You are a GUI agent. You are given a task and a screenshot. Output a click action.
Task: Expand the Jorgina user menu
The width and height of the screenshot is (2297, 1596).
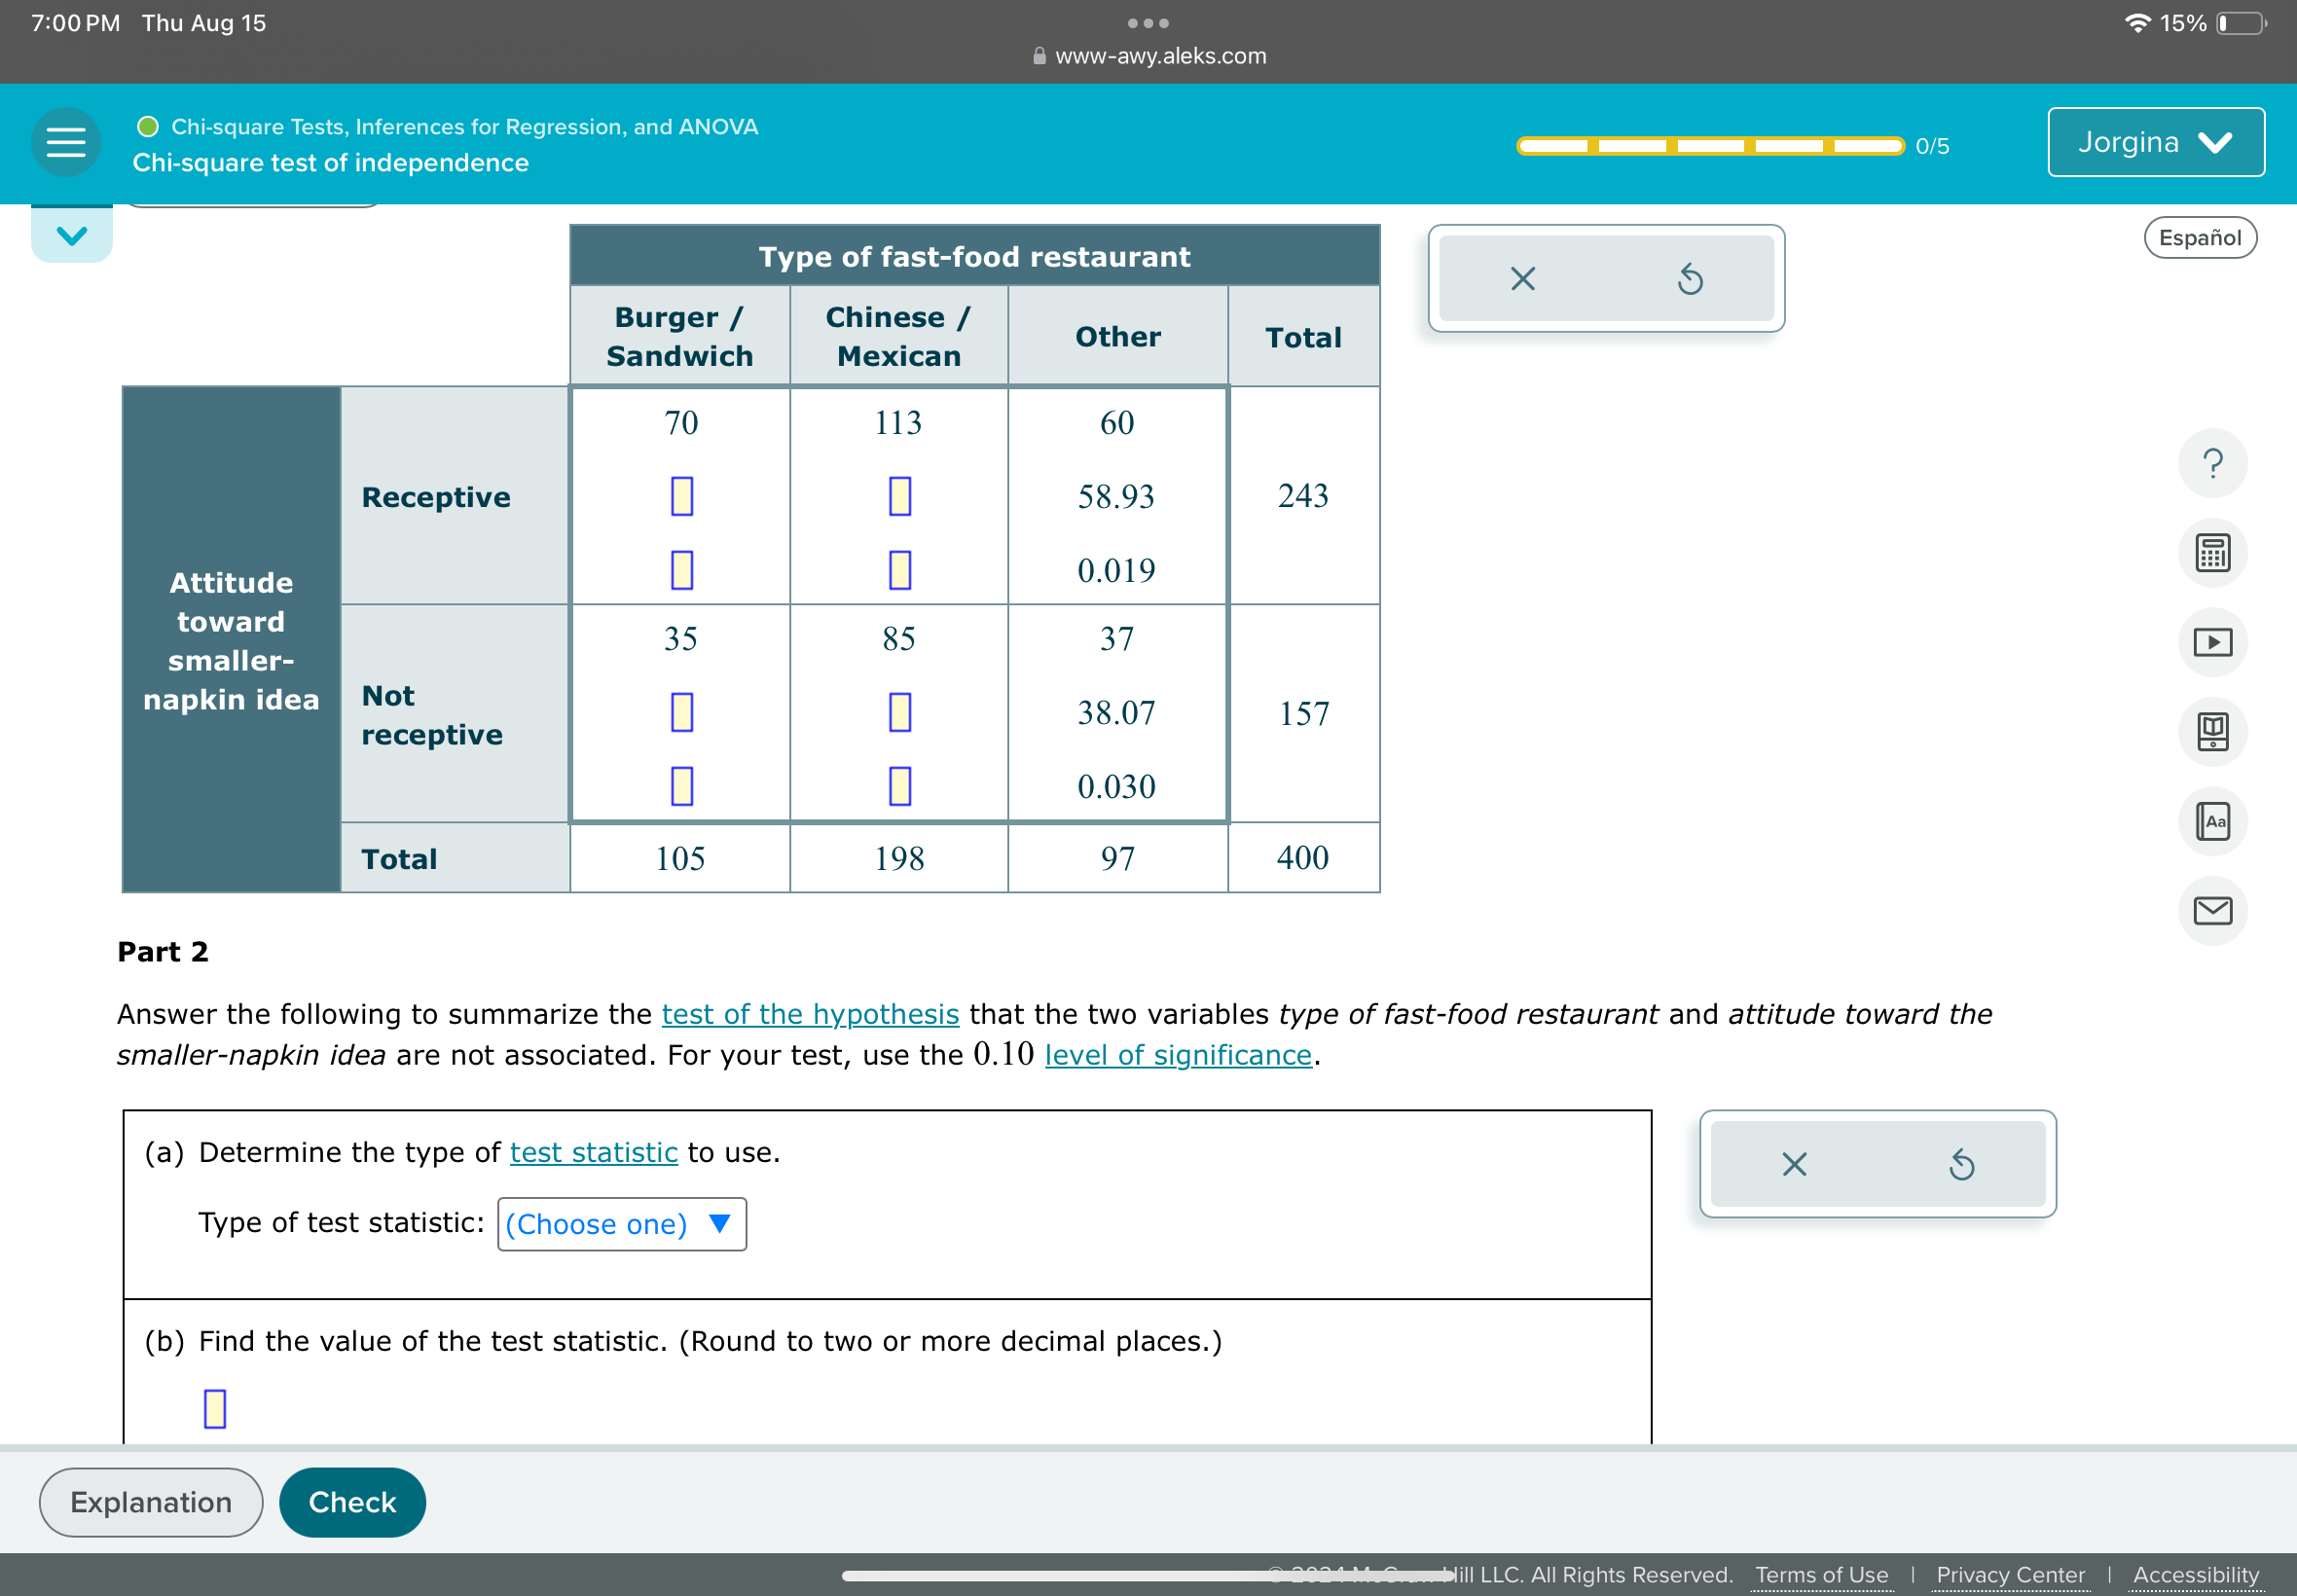pos(2154,142)
